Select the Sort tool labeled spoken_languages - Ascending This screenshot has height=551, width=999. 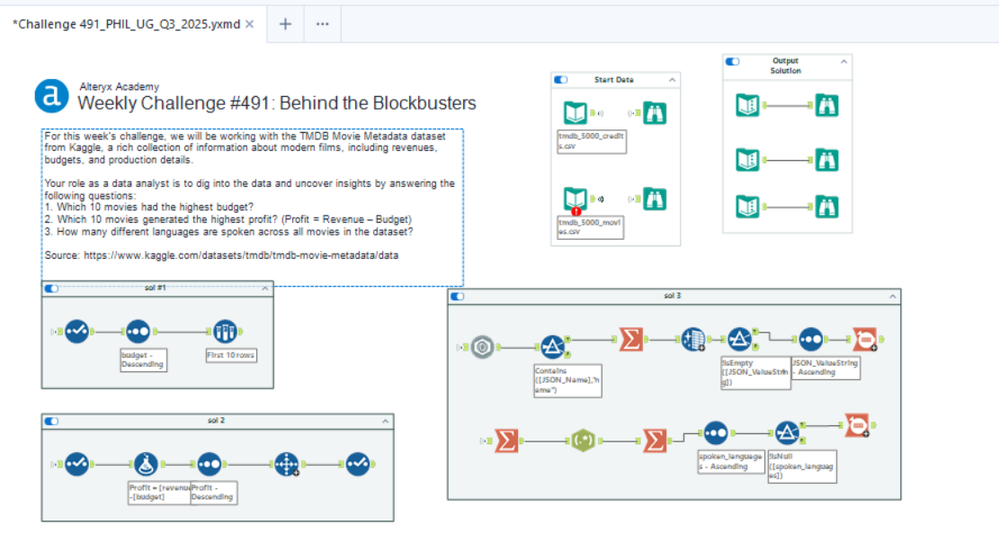pyautogui.click(x=716, y=433)
